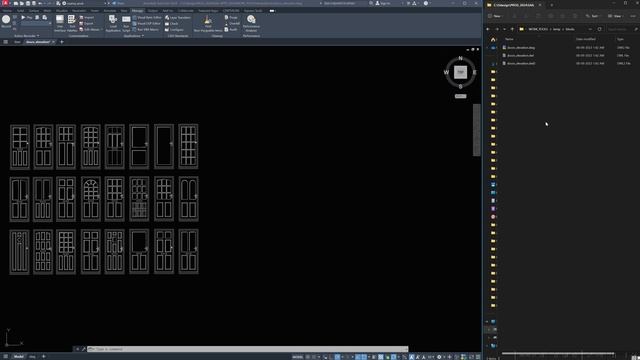
Task: Click Undo in the Quick Access toolbar
Action: (40, 3)
